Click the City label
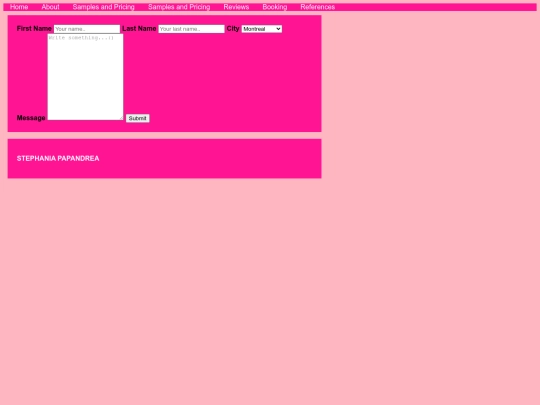 233,29
